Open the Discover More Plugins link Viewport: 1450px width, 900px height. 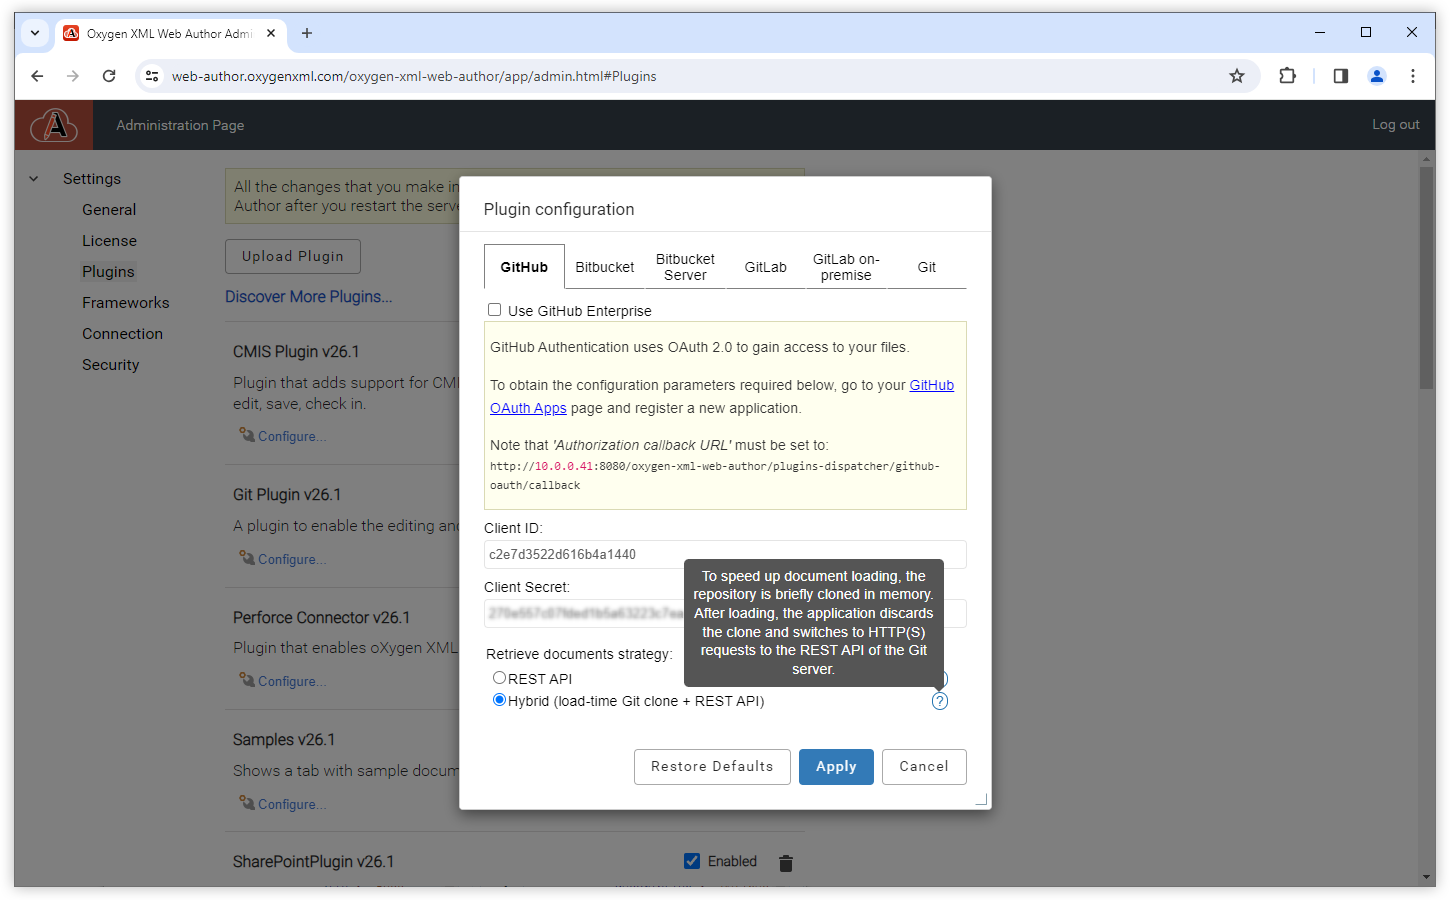pyautogui.click(x=308, y=297)
